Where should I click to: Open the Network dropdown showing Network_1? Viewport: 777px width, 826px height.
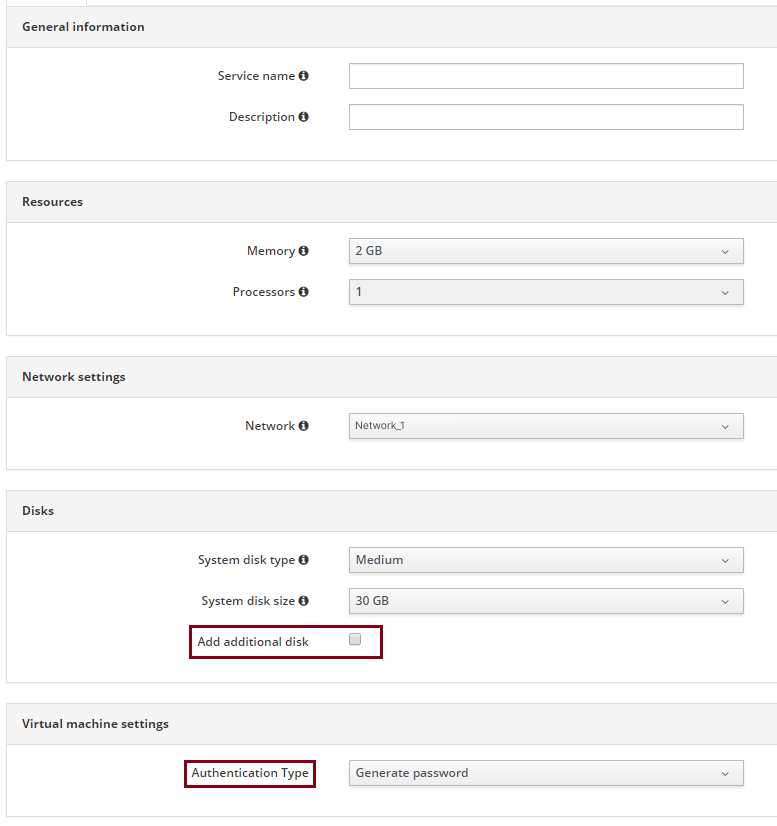pyautogui.click(x=546, y=426)
